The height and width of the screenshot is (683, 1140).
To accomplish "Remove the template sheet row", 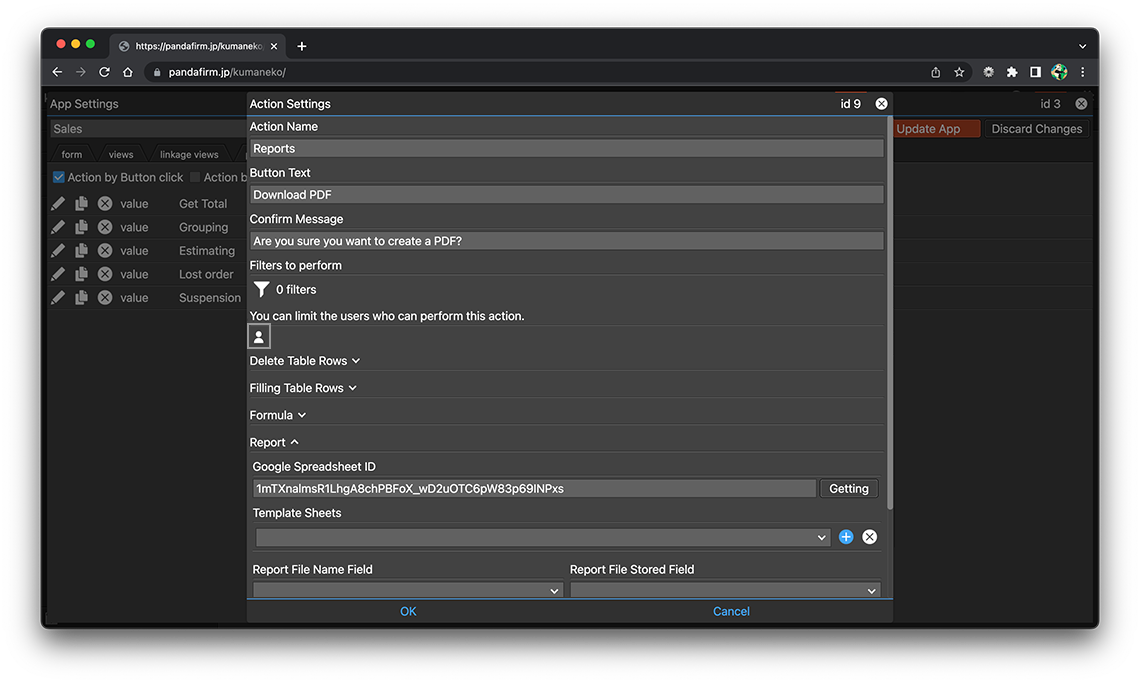I will [x=869, y=537].
